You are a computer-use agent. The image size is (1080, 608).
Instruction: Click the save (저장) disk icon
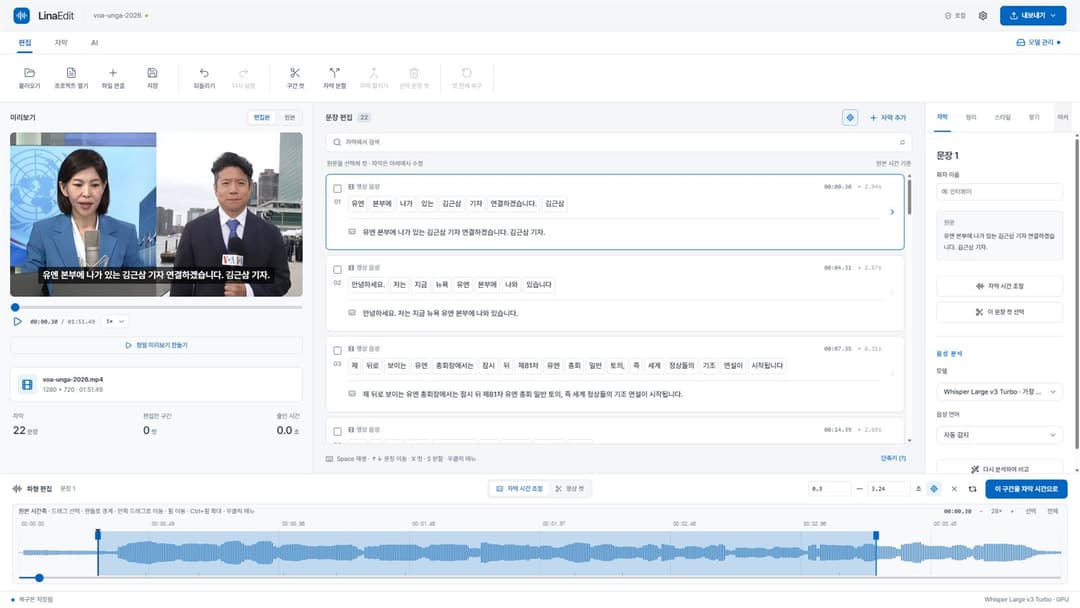(x=152, y=73)
